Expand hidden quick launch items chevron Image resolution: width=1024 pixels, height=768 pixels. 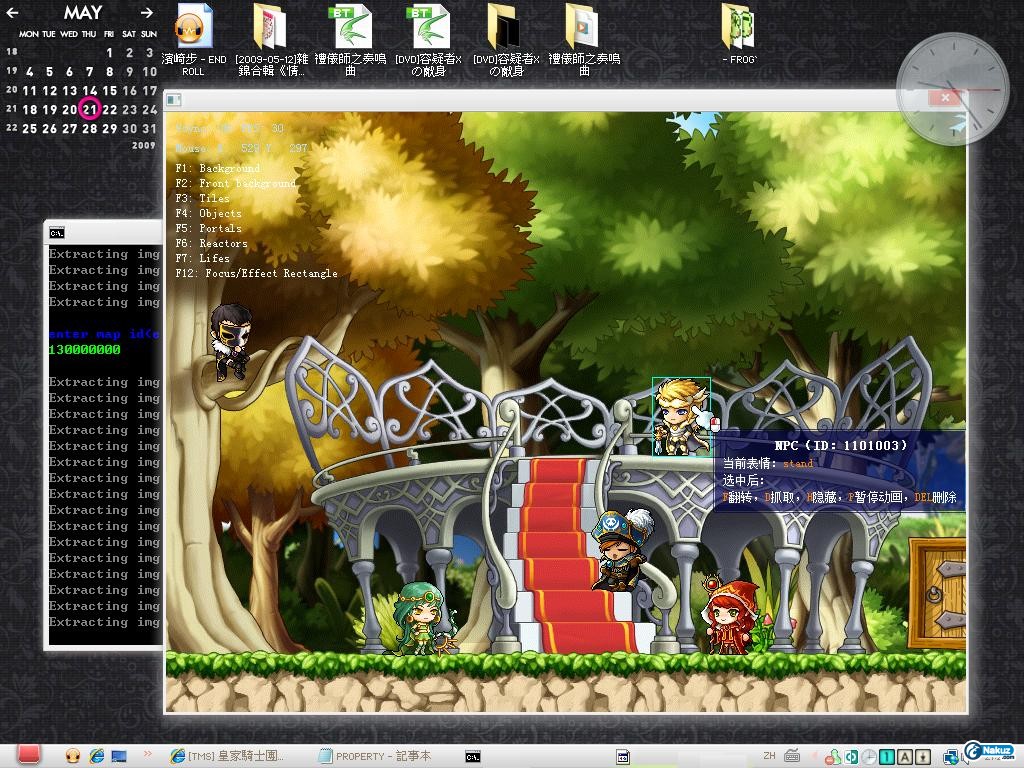(148, 754)
